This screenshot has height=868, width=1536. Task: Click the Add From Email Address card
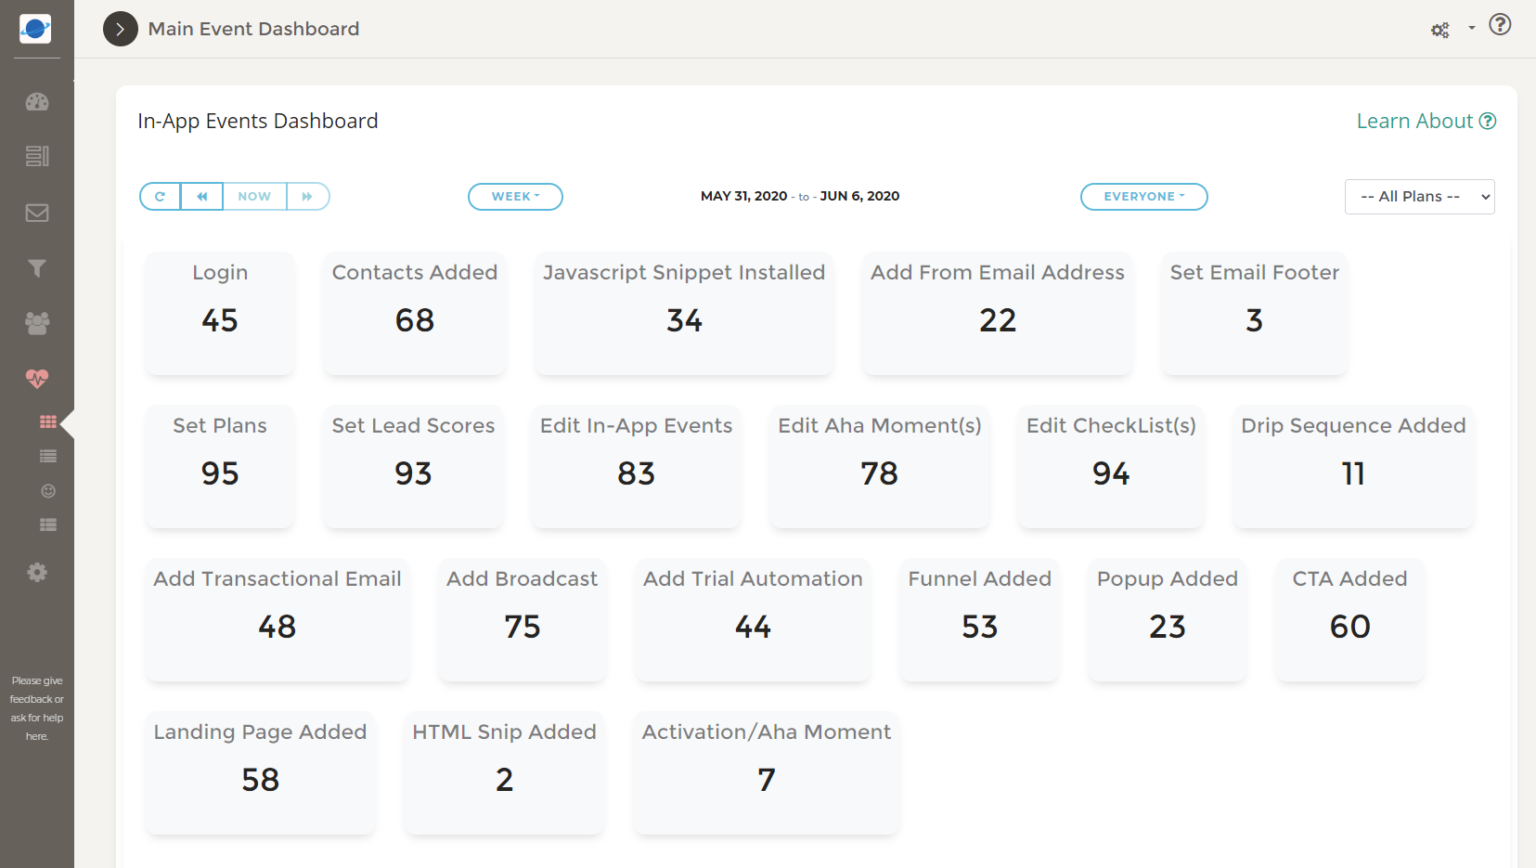(997, 313)
